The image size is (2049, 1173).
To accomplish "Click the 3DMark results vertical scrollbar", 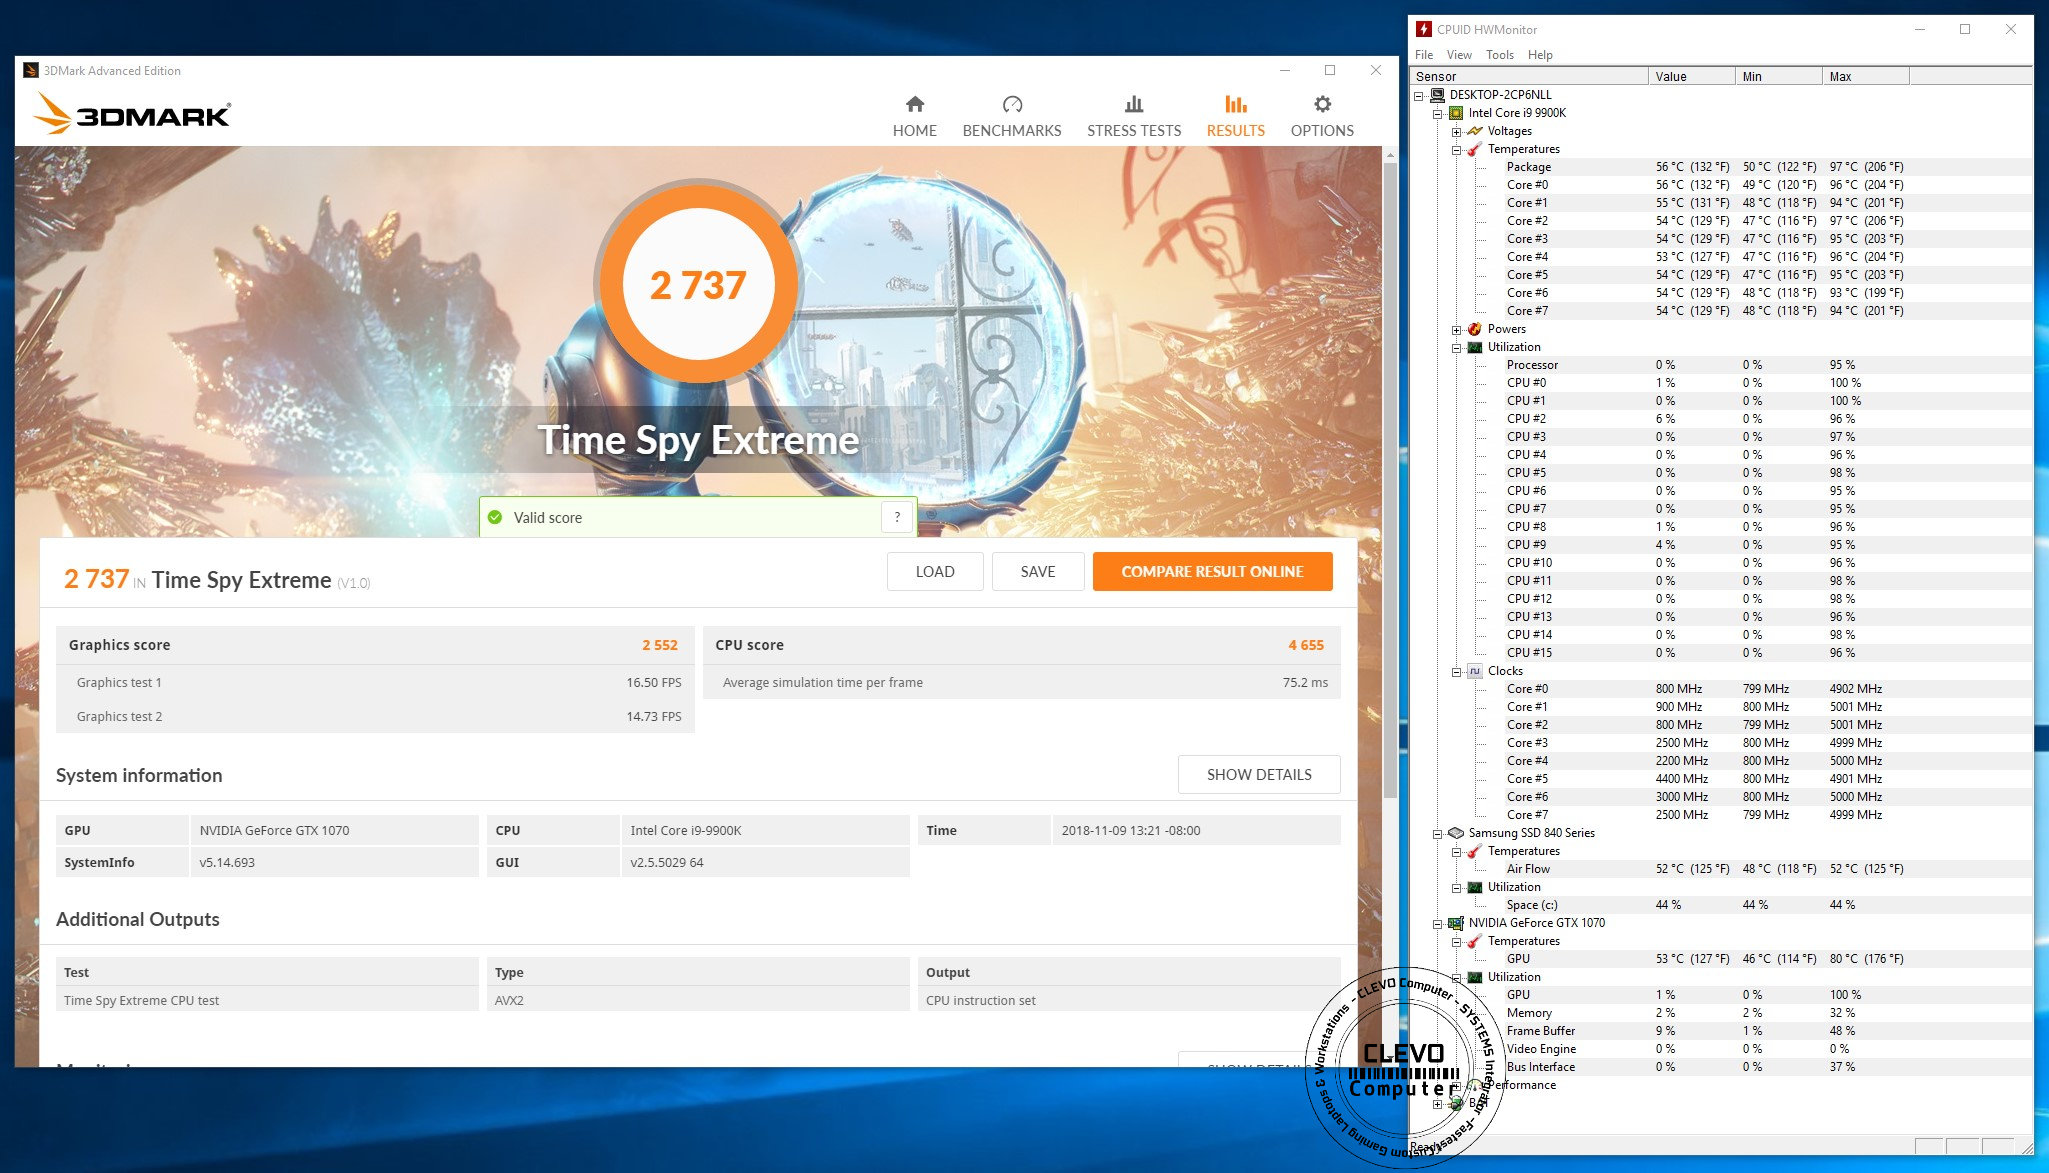I will point(1390,480).
